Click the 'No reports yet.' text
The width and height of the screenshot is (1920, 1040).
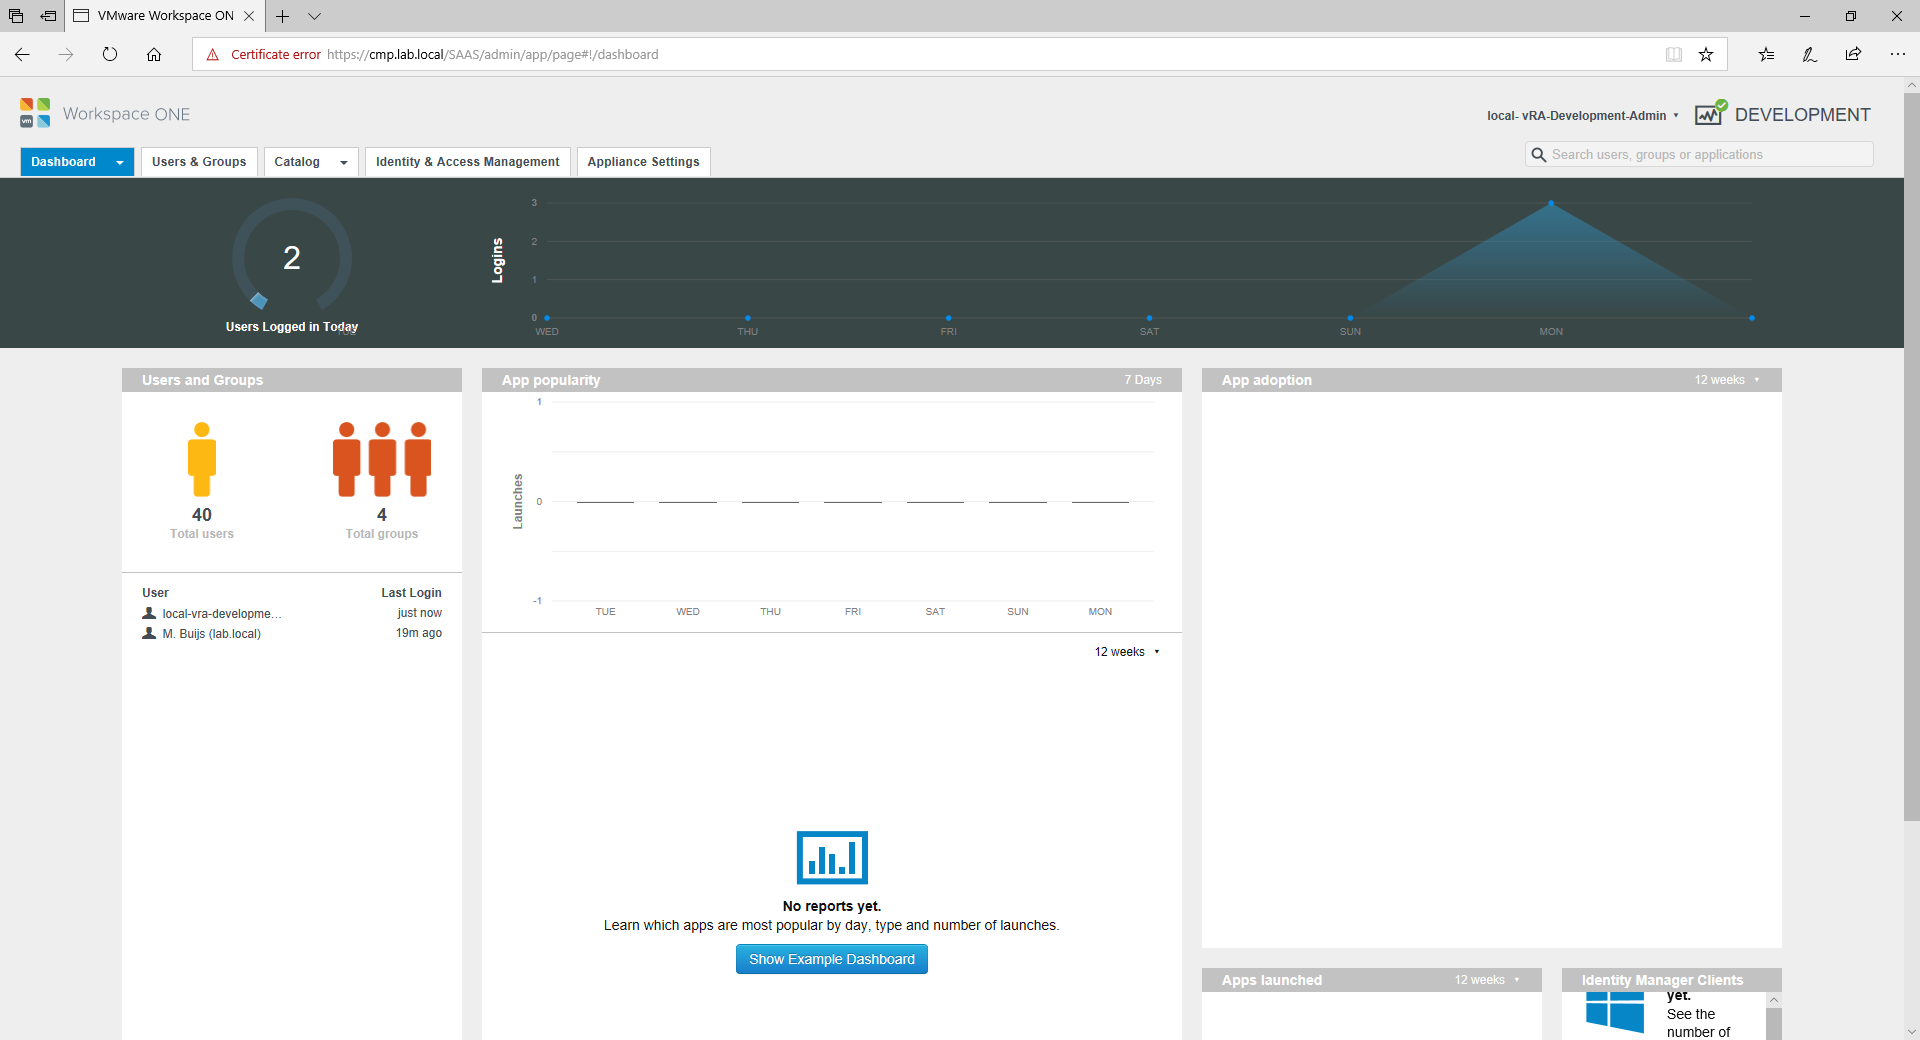click(832, 906)
